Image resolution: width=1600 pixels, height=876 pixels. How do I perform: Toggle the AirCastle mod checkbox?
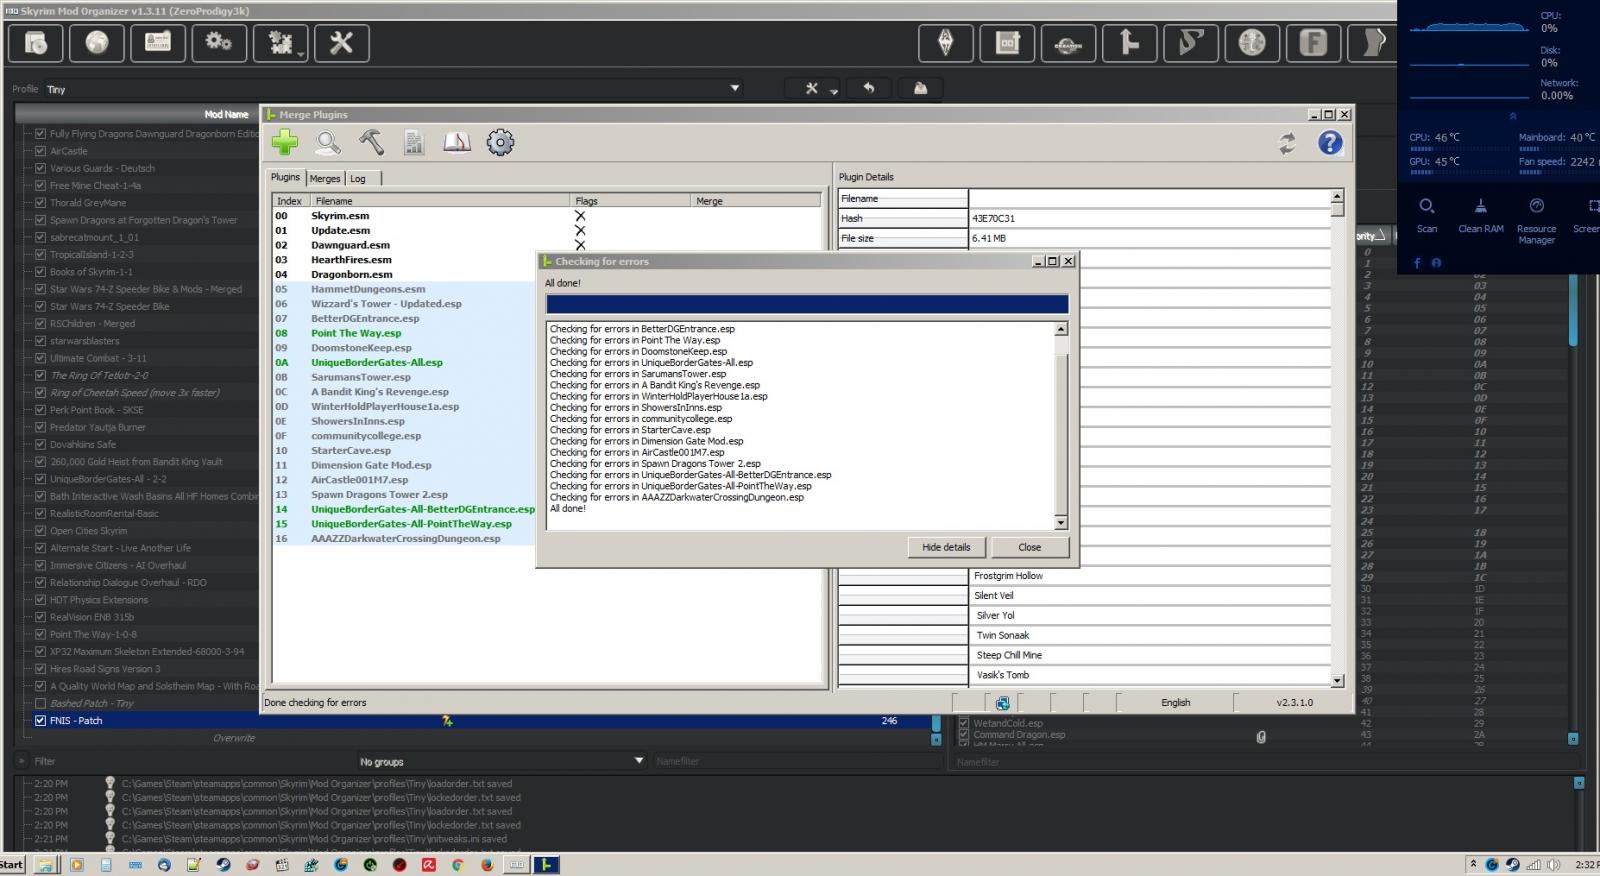click(x=40, y=151)
